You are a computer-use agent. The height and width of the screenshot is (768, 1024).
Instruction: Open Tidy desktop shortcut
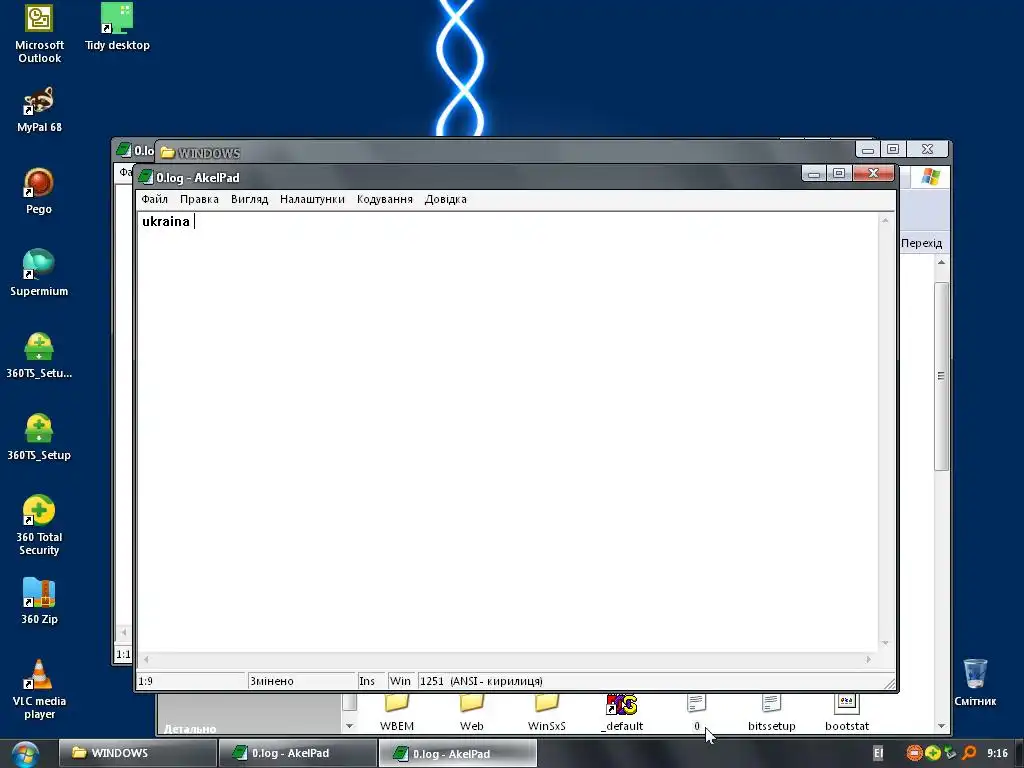117,27
